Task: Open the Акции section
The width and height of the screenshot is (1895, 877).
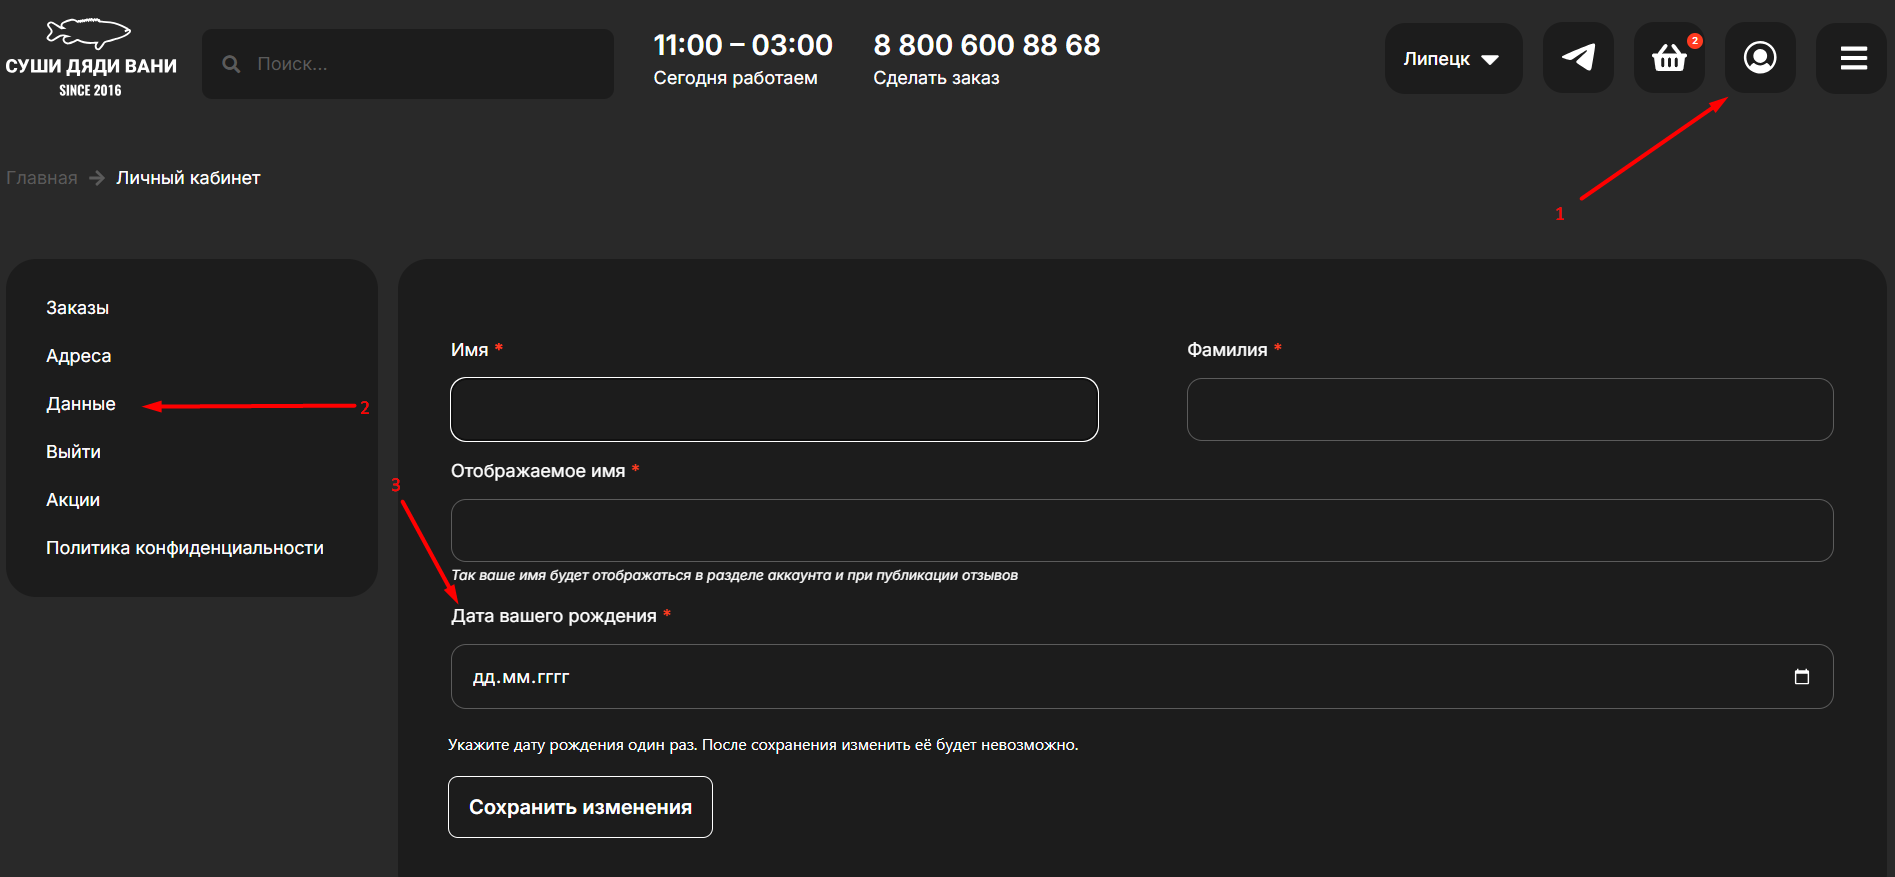Action: [x=72, y=500]
